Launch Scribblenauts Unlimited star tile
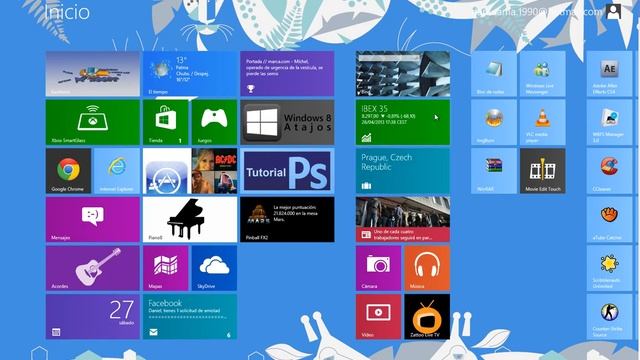 [x=609, y=268]
